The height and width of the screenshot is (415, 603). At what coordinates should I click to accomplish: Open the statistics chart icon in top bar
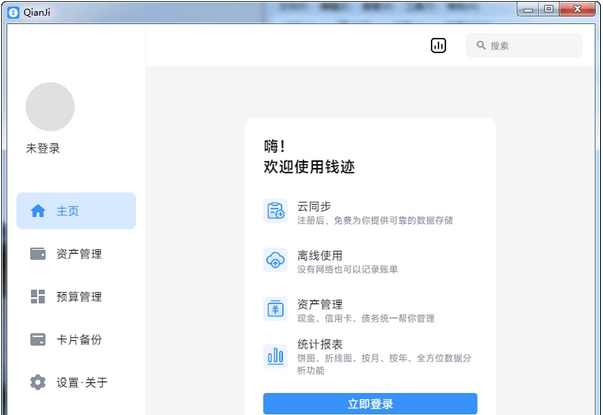coord(438,45)
